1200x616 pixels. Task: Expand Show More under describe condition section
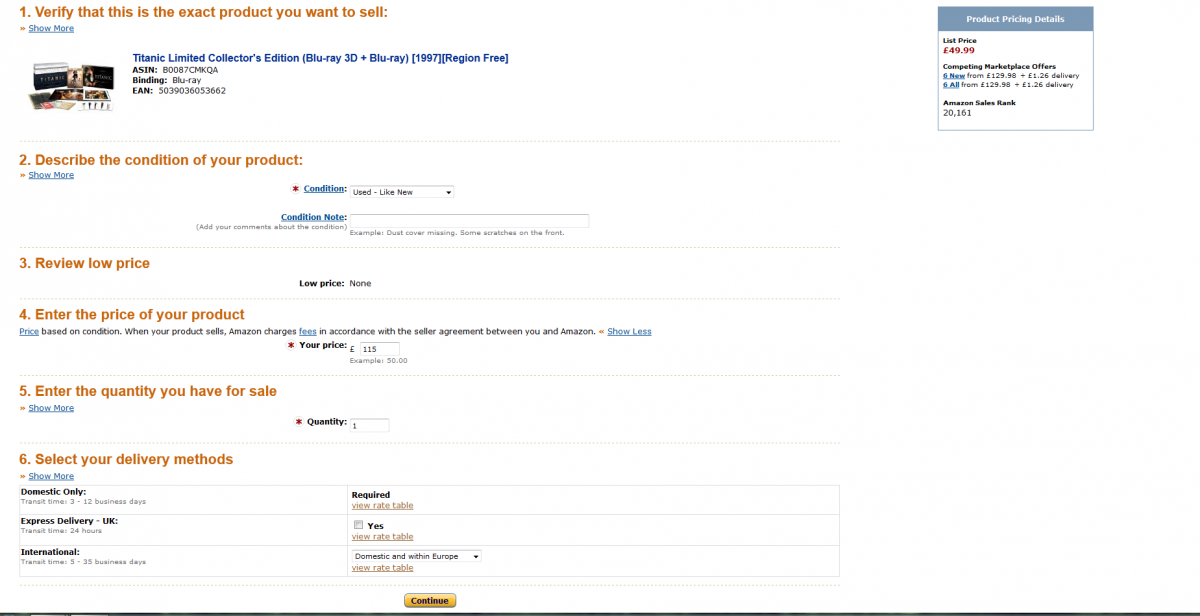(51, 175)
